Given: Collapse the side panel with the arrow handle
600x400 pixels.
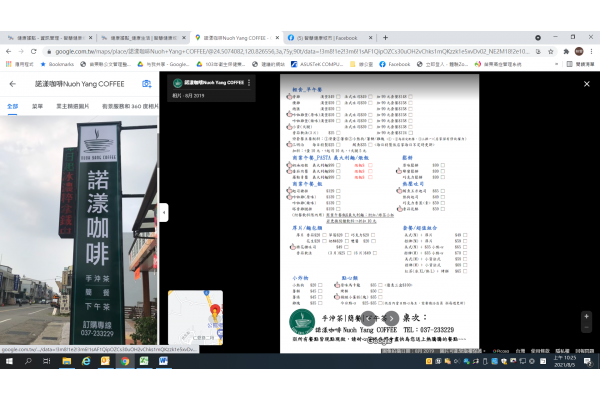Looking at the screenshot, I should tap(164, 212).
